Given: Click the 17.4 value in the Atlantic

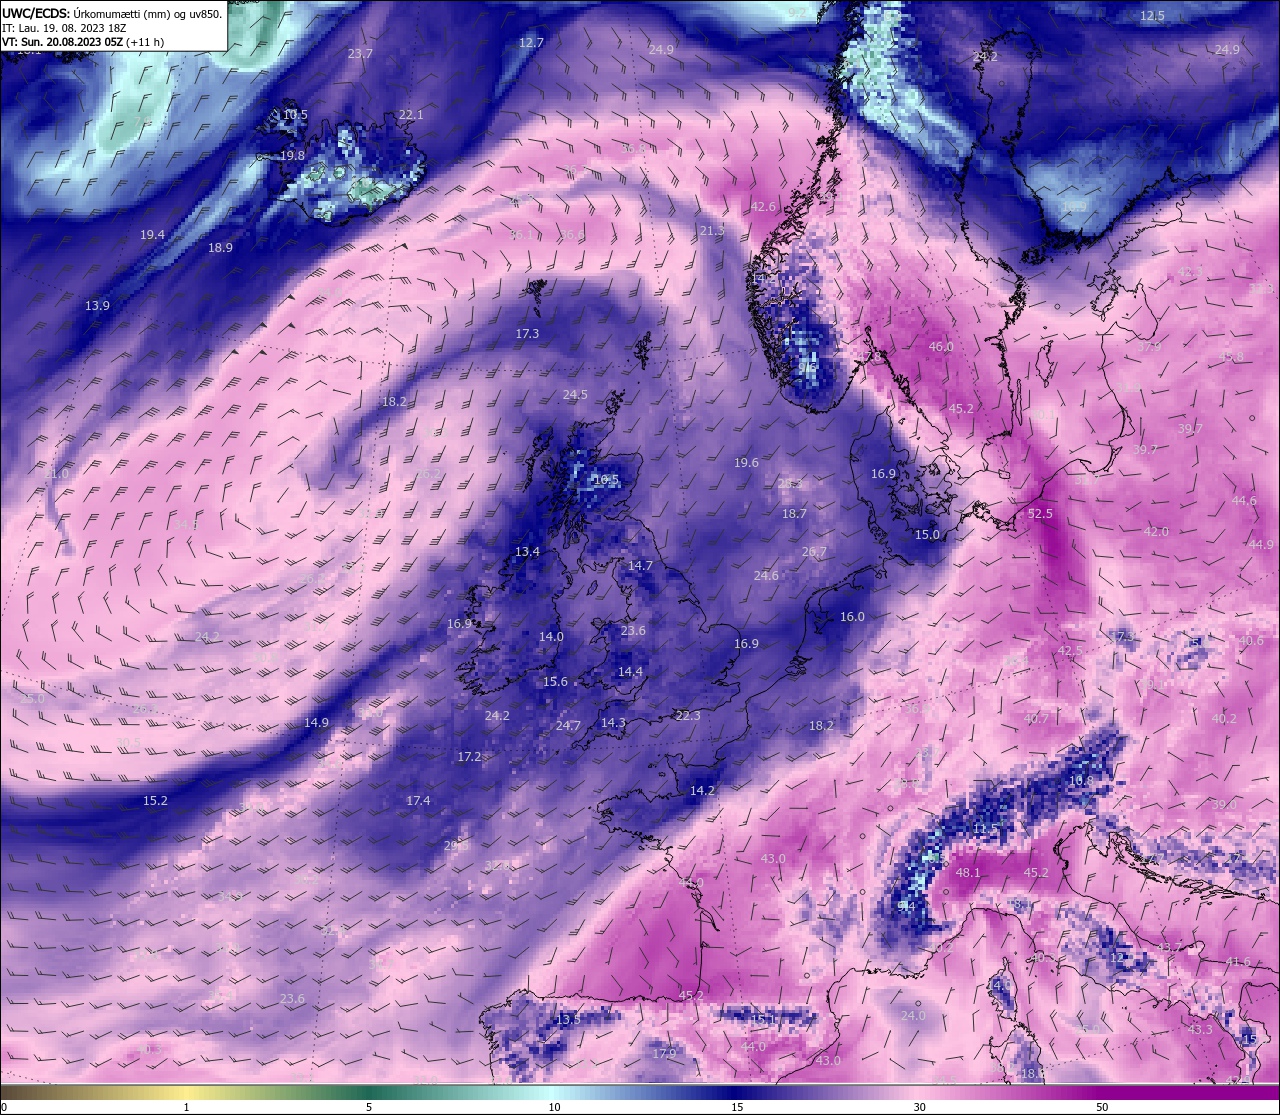Looking at the screenshot, I should pyautogui.click(x=418, y=801).
